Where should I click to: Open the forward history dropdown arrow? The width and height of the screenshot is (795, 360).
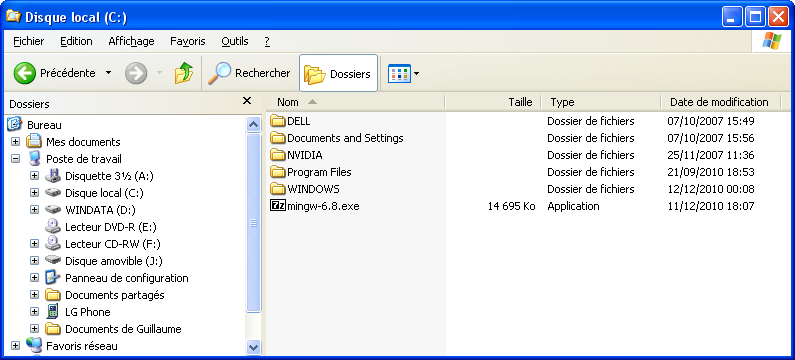[x=159, y=73]
